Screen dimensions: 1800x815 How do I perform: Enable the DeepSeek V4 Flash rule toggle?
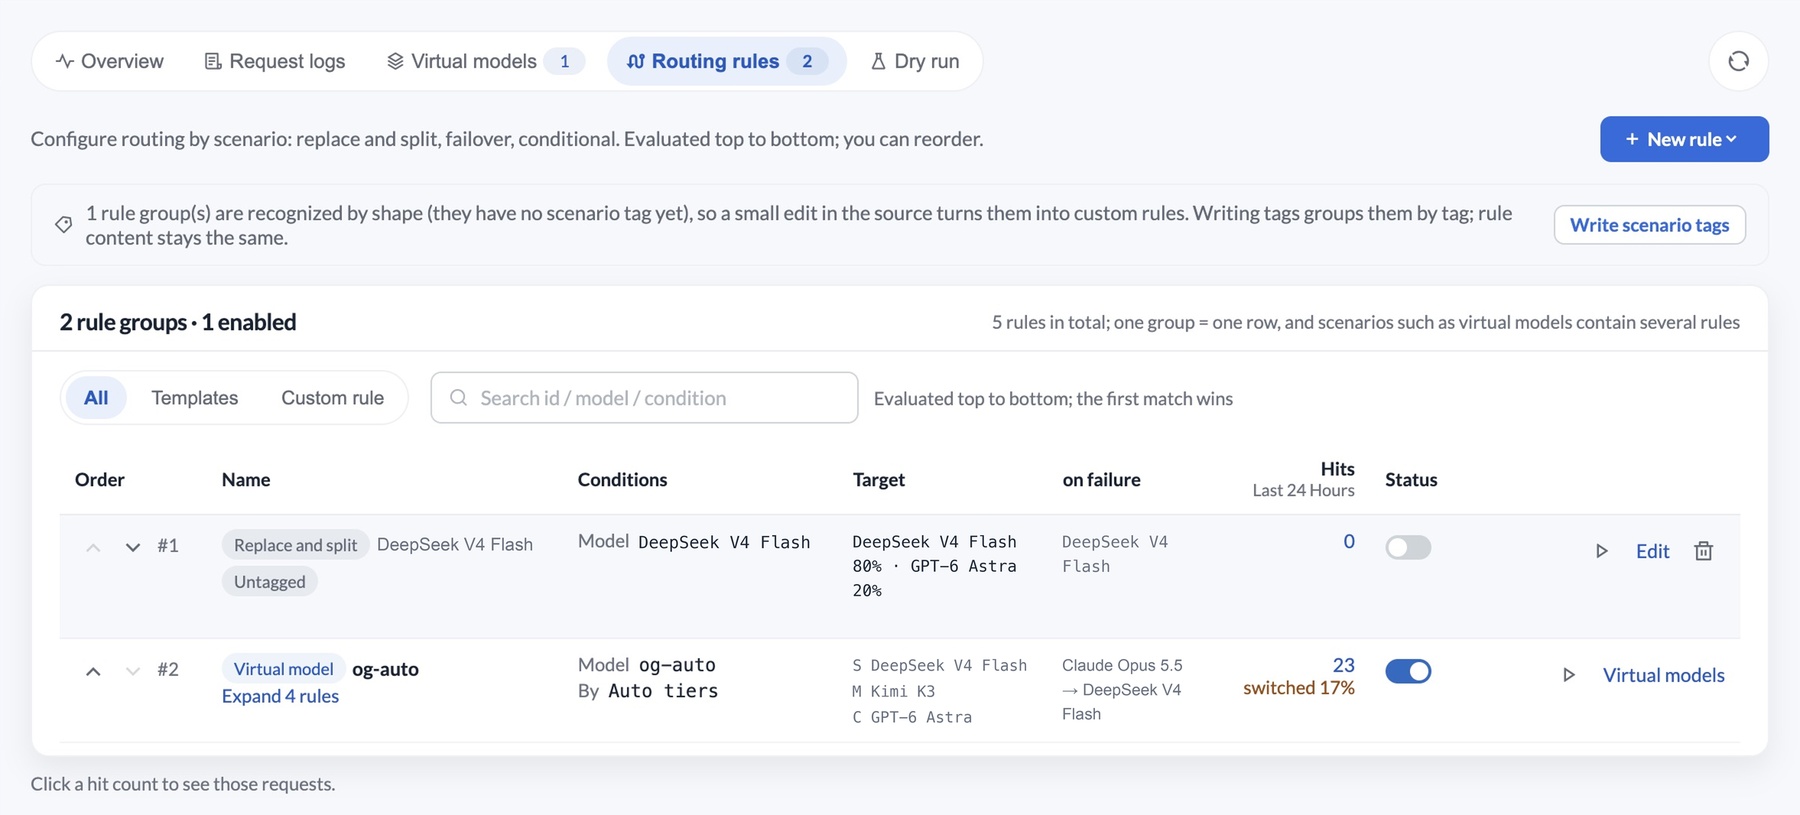(x=1408, y=547)
